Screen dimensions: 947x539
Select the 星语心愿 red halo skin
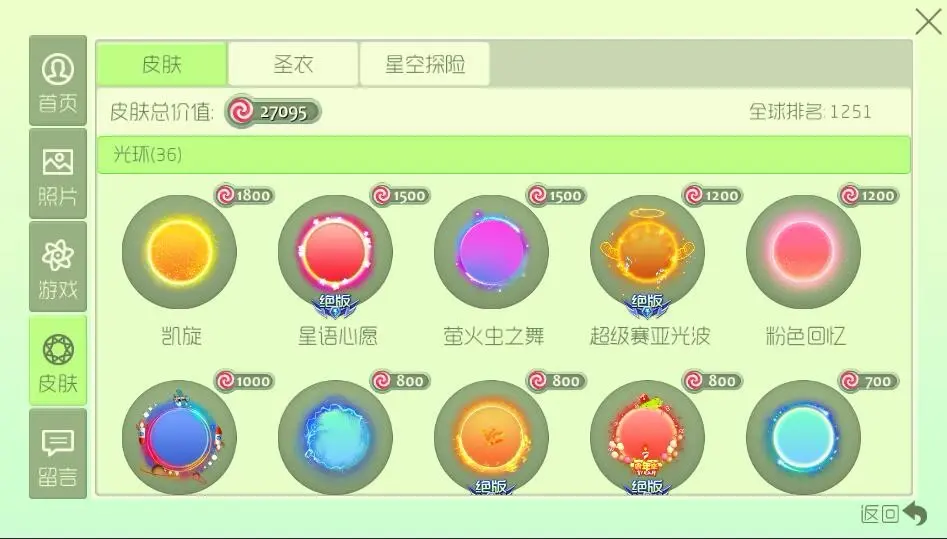[335, 252]
